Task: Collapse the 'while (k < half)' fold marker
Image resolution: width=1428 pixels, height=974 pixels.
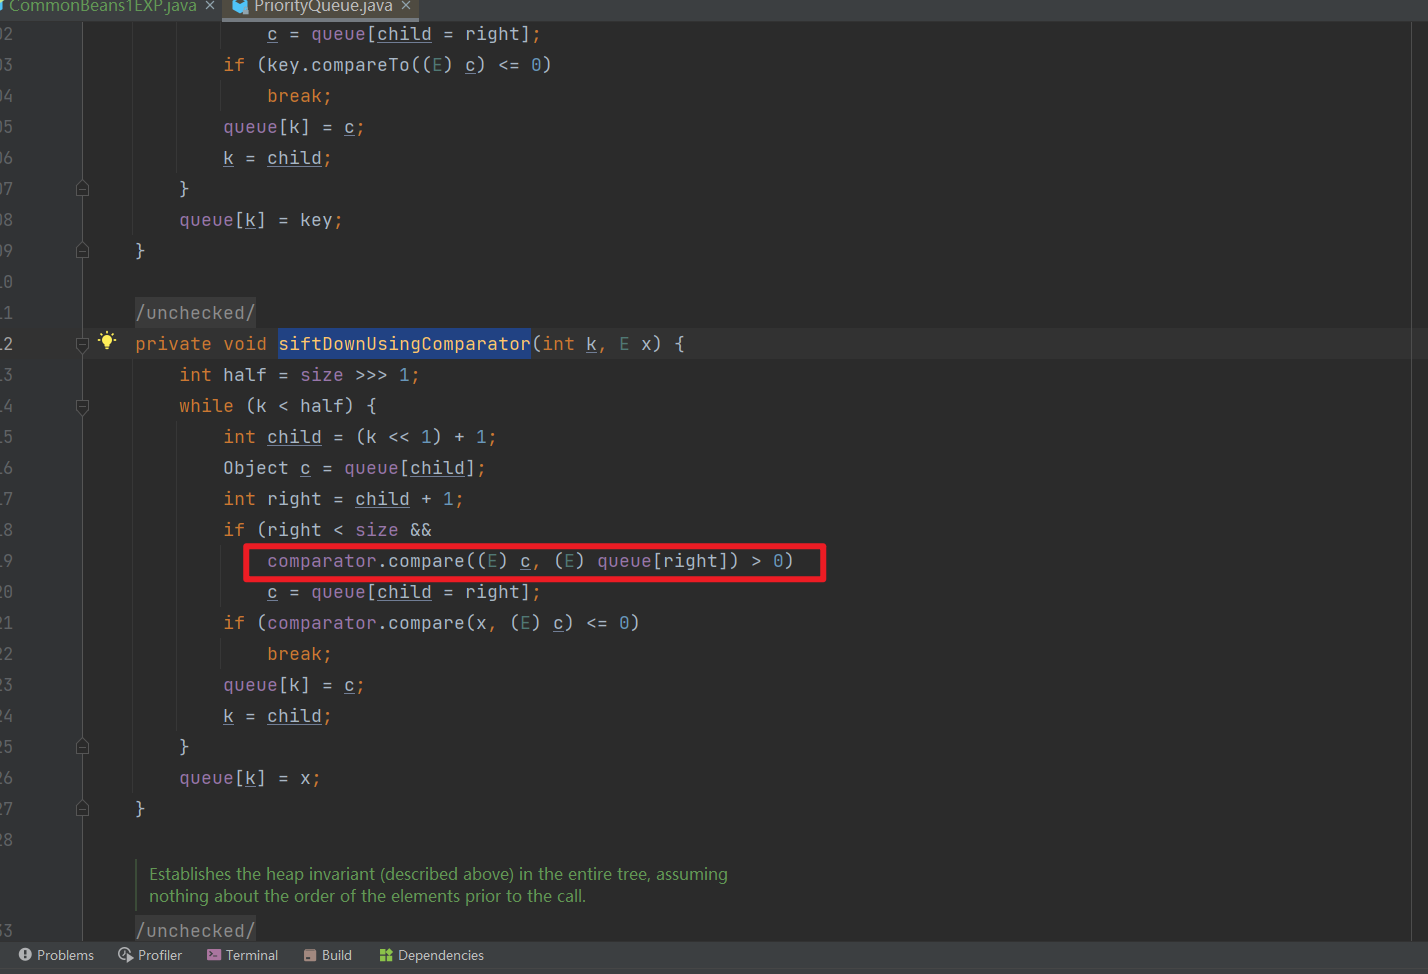Action: [83, 407]
